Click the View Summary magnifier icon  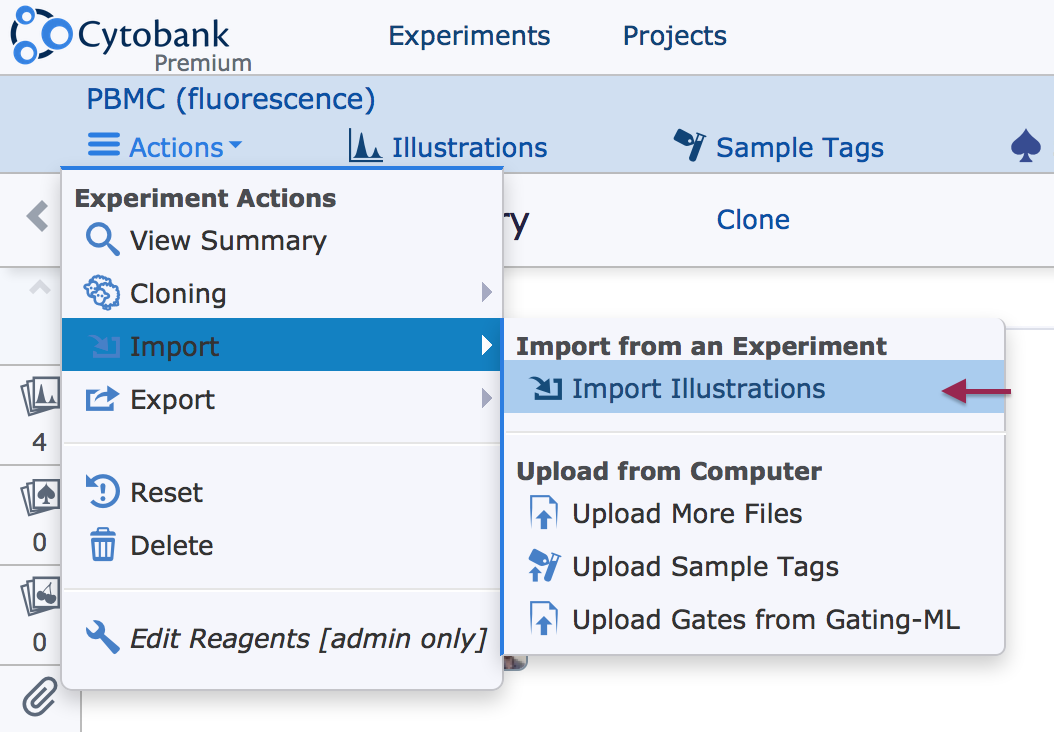click(x=103, y=239)
